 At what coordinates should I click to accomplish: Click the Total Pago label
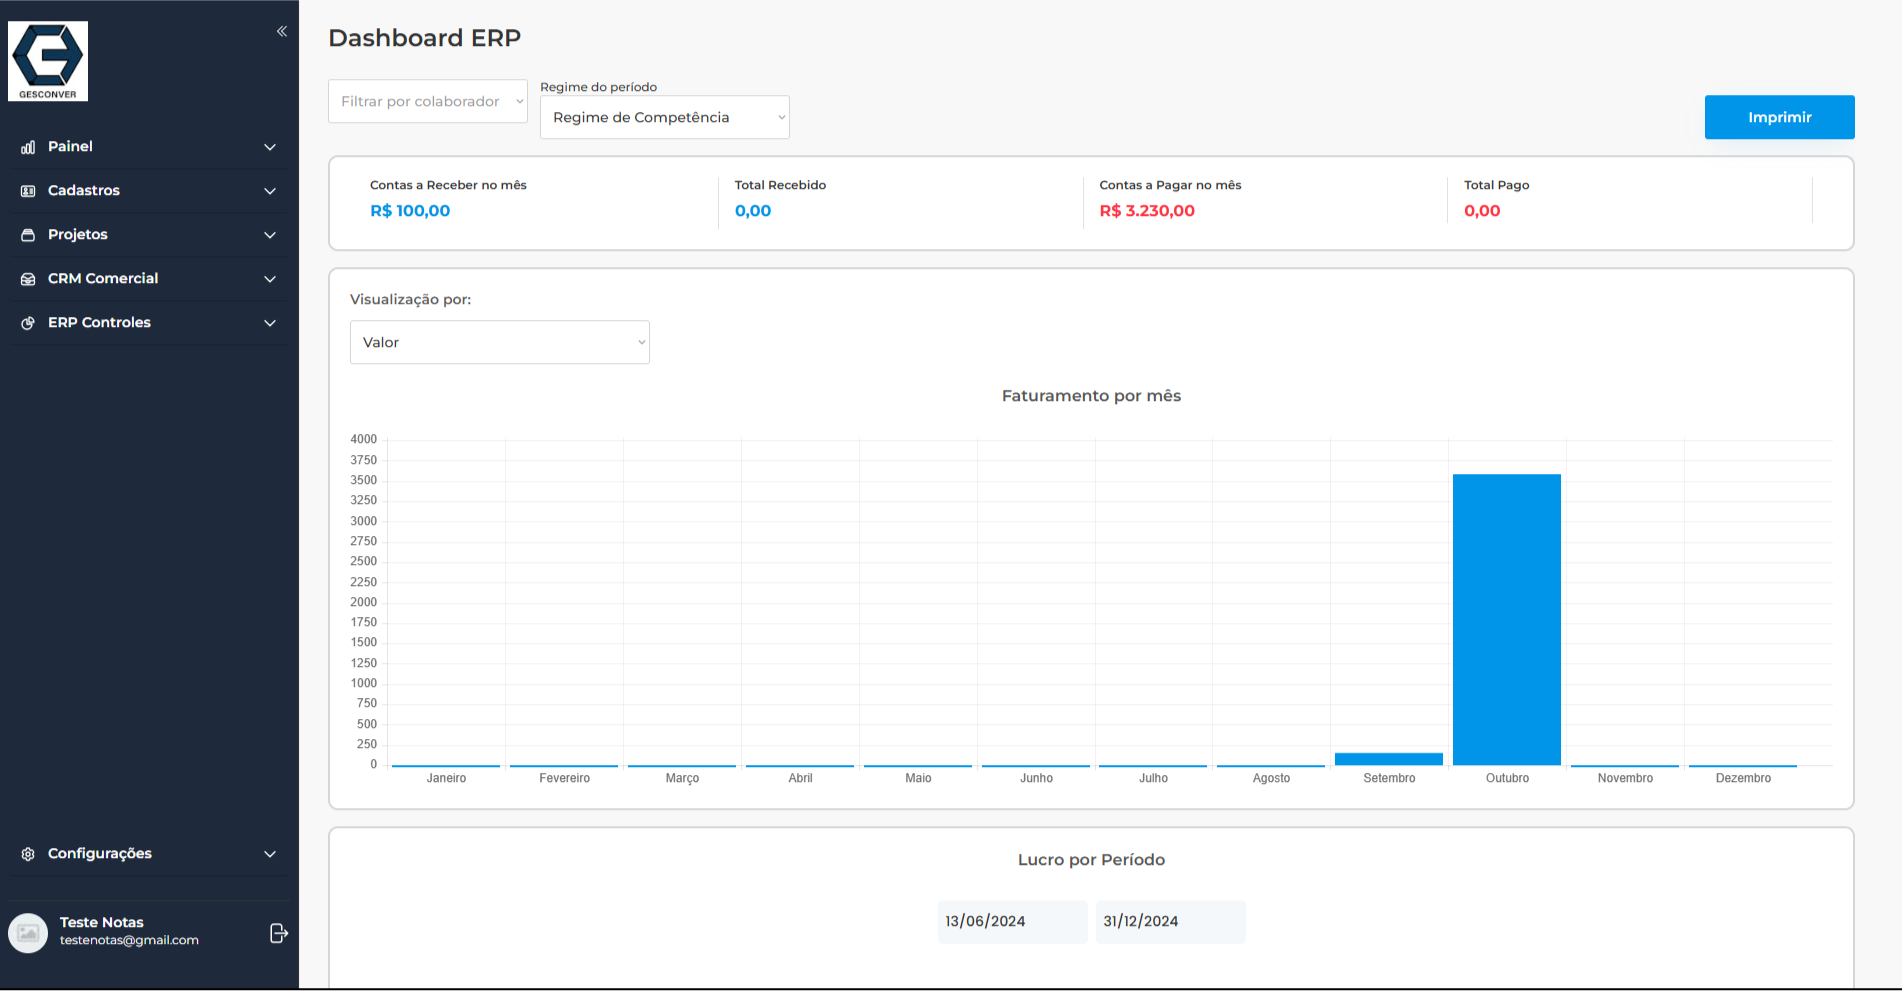(x=1496, y=185)
